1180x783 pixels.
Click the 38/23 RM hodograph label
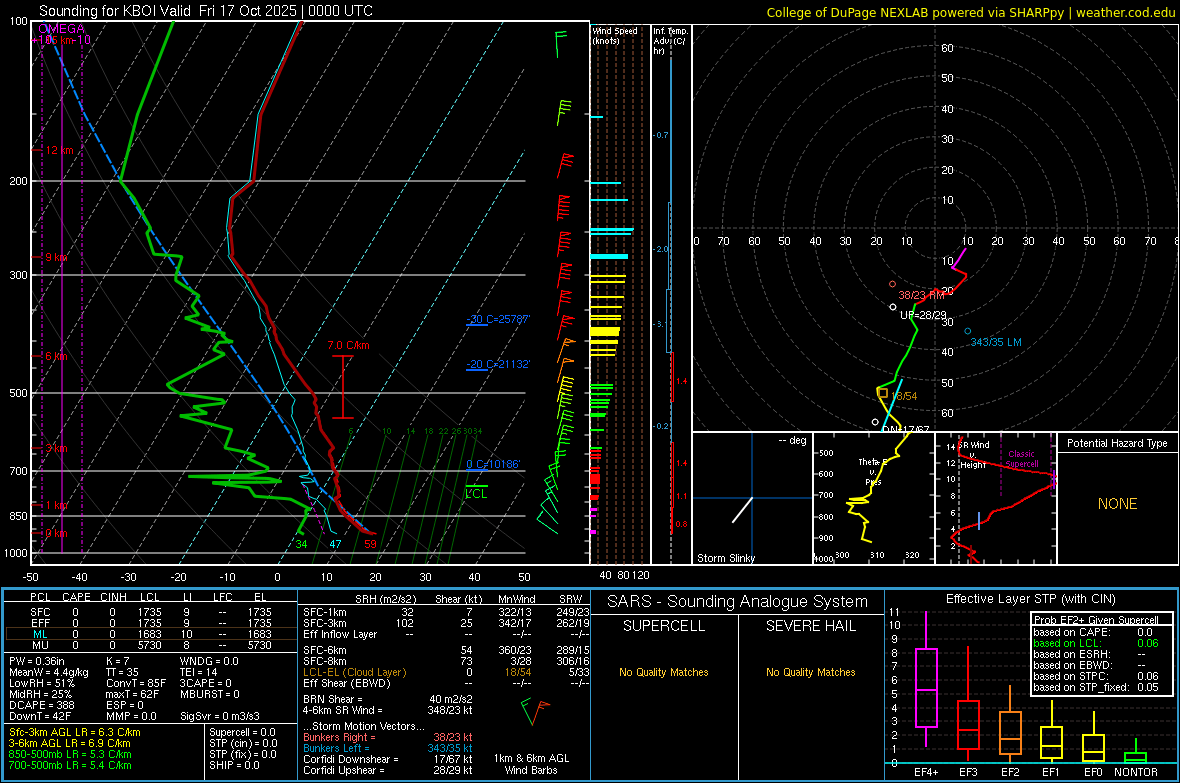tap(921, 295)
